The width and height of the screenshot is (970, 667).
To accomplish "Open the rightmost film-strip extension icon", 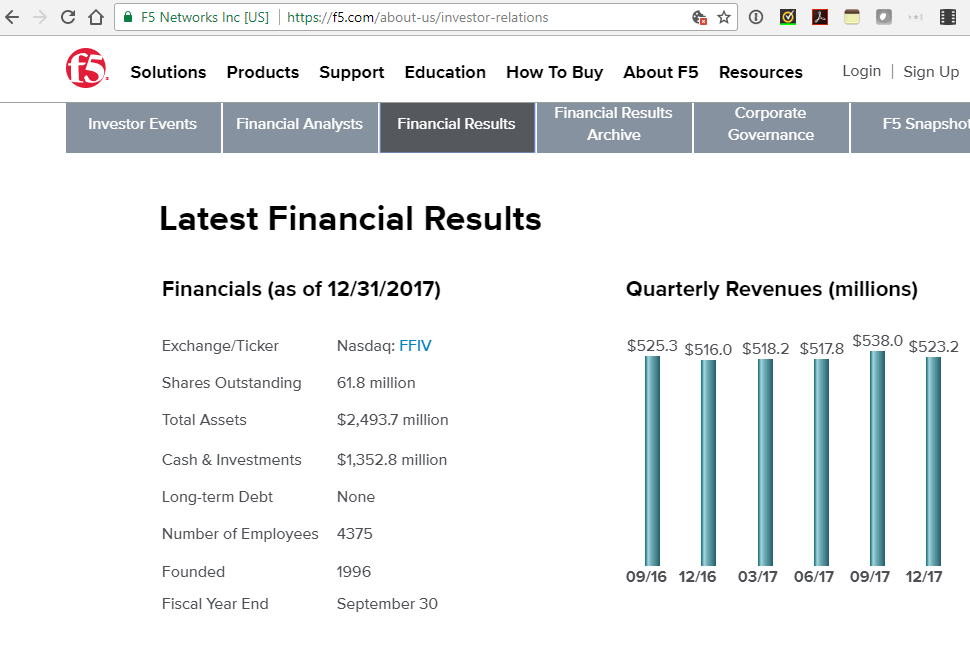I will [948, 16].
